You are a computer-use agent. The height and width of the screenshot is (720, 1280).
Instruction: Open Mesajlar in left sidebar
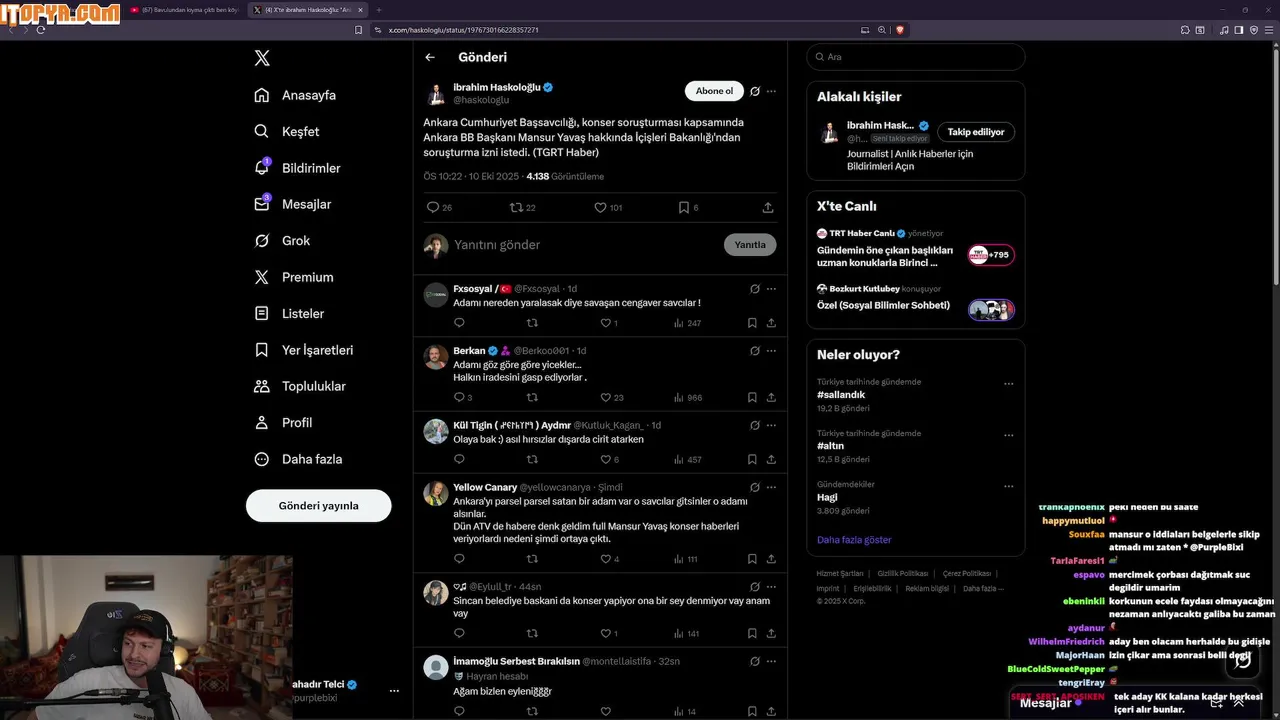[292, 204]
